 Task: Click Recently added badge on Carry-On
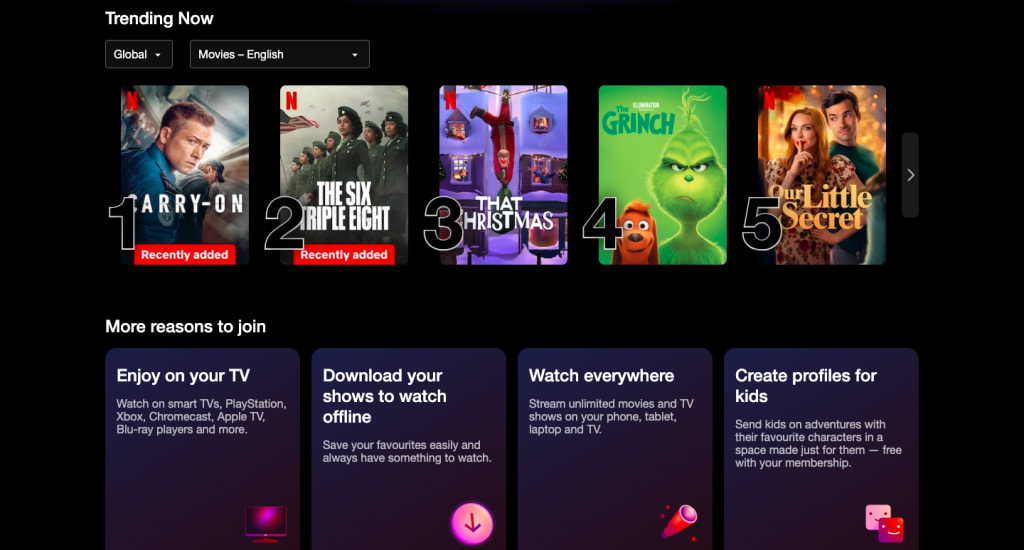[185, 255]
